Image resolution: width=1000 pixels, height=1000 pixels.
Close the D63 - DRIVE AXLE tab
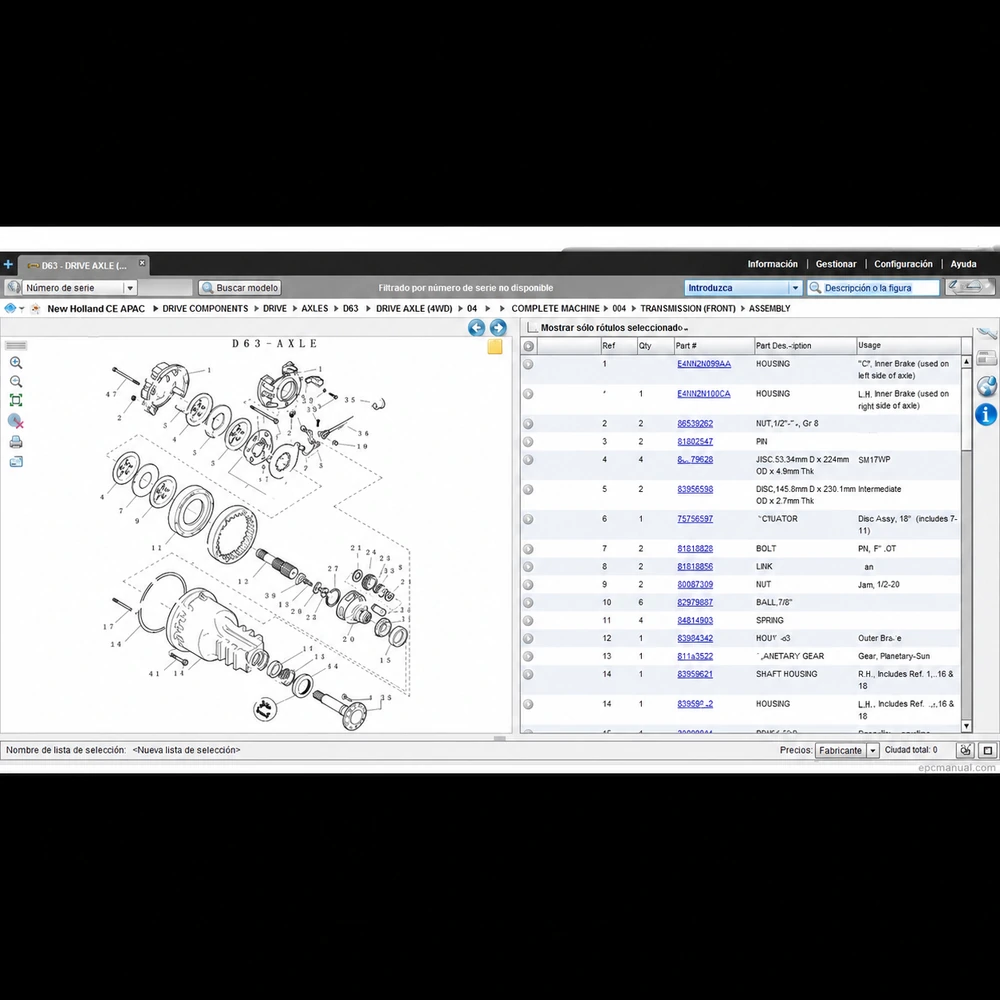[142, 263]
